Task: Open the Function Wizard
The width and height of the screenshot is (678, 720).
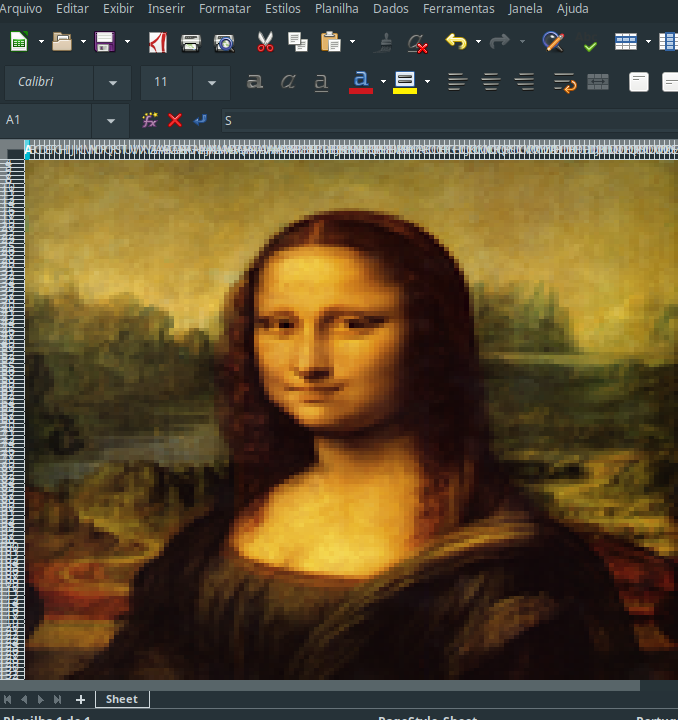Action: click(x=150, y=120)
